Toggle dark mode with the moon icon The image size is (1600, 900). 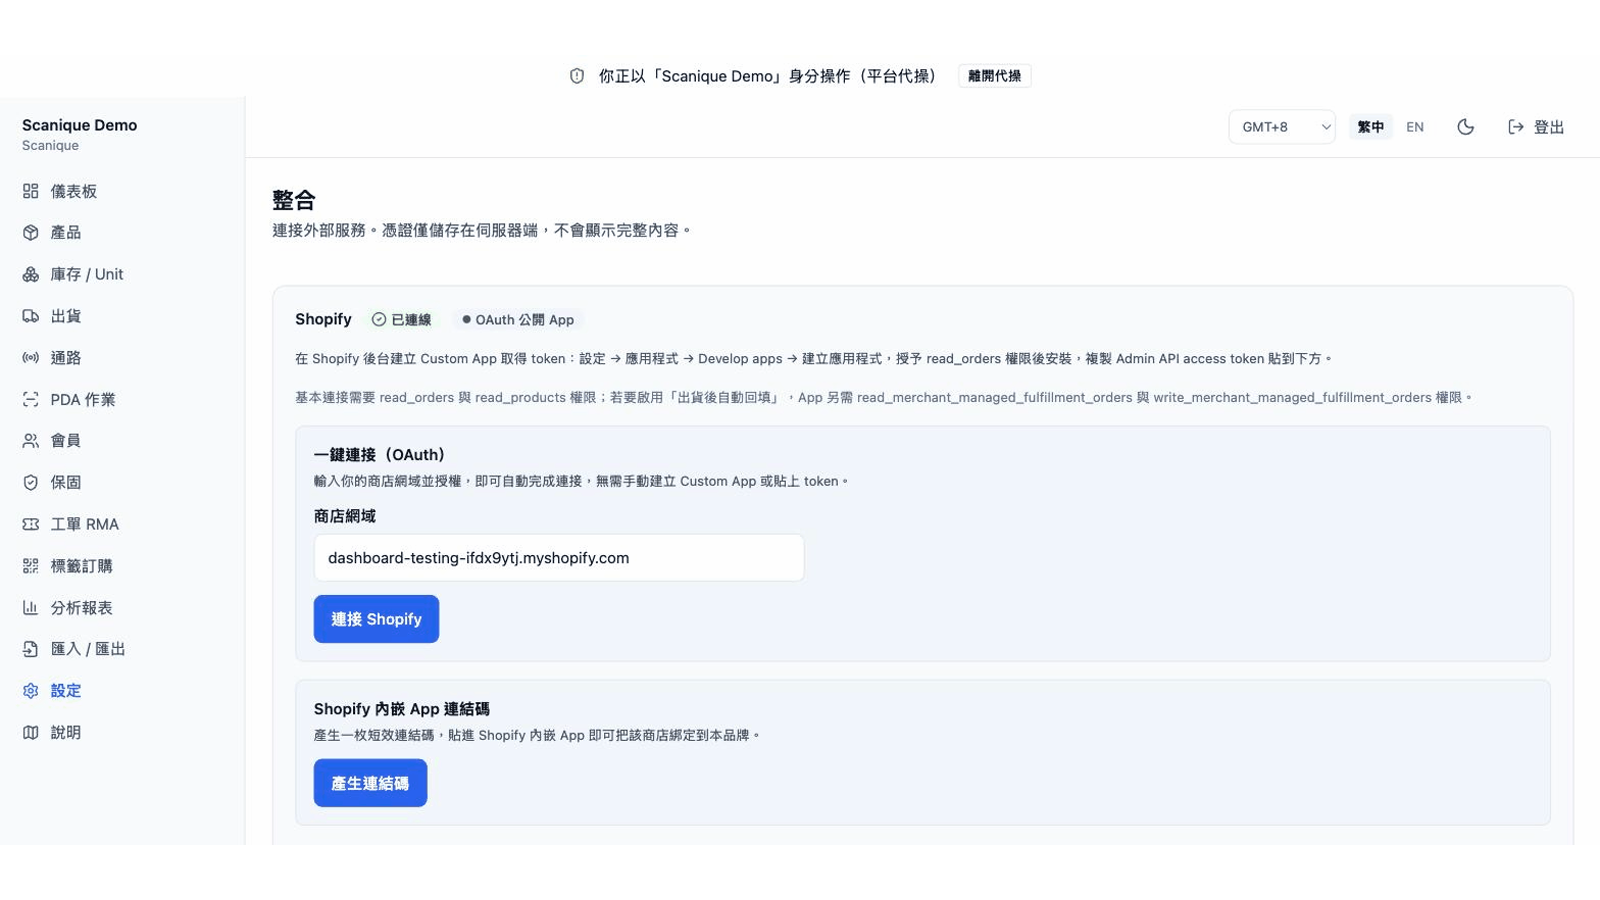point(1466,127)
